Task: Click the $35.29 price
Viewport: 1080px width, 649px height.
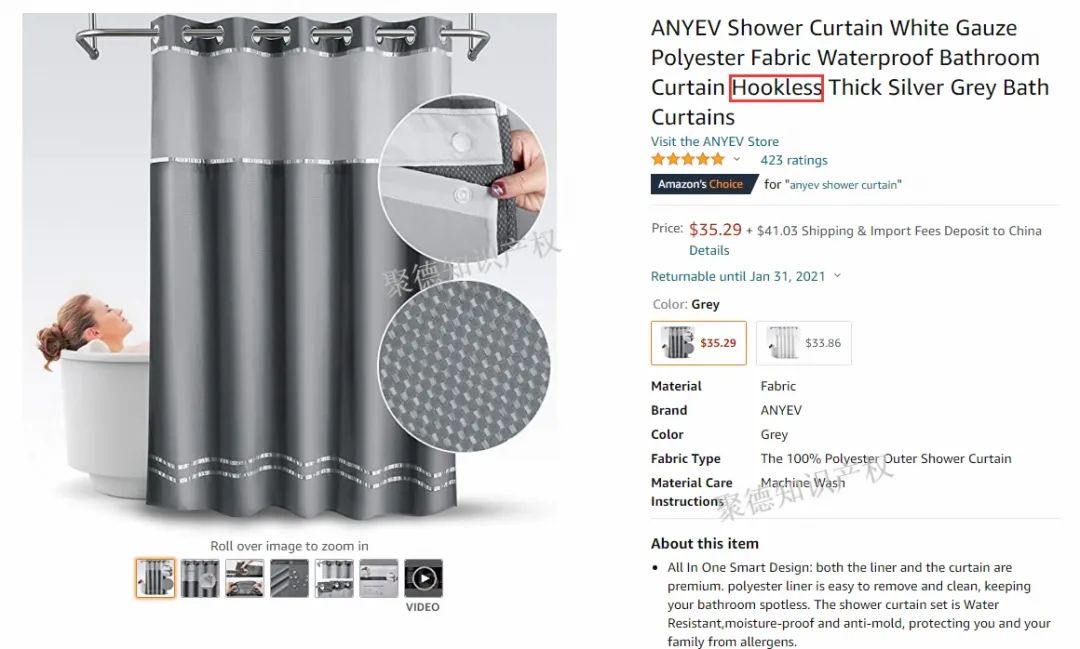Action: point(715,229)
